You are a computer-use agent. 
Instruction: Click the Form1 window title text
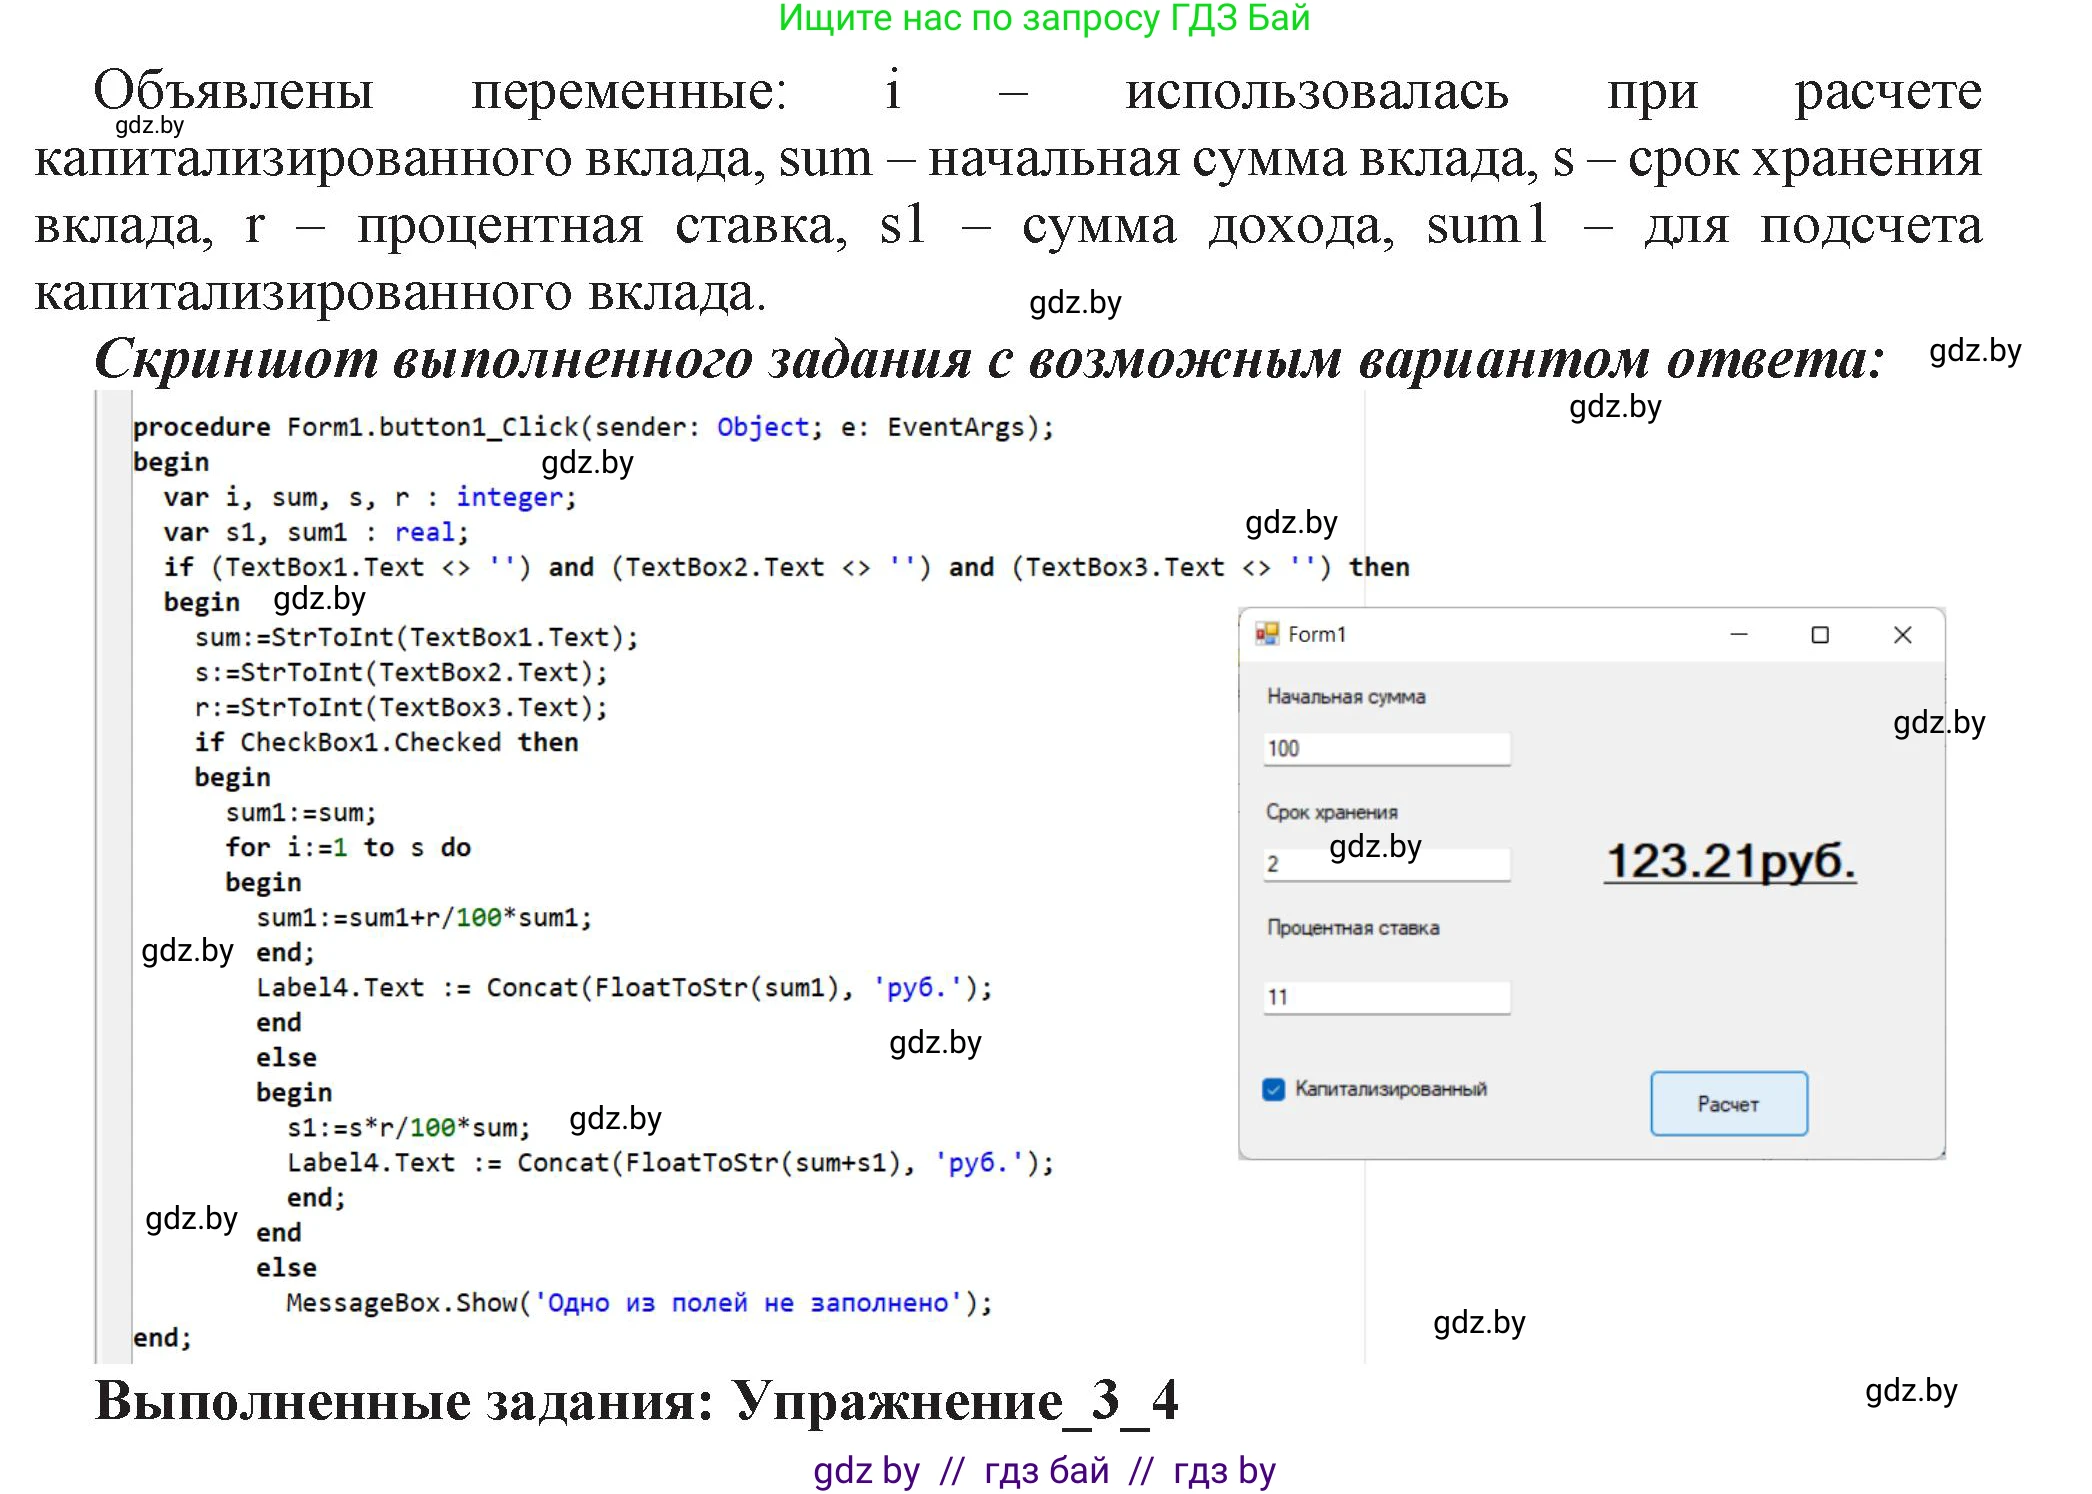[x=1316, y=633]
